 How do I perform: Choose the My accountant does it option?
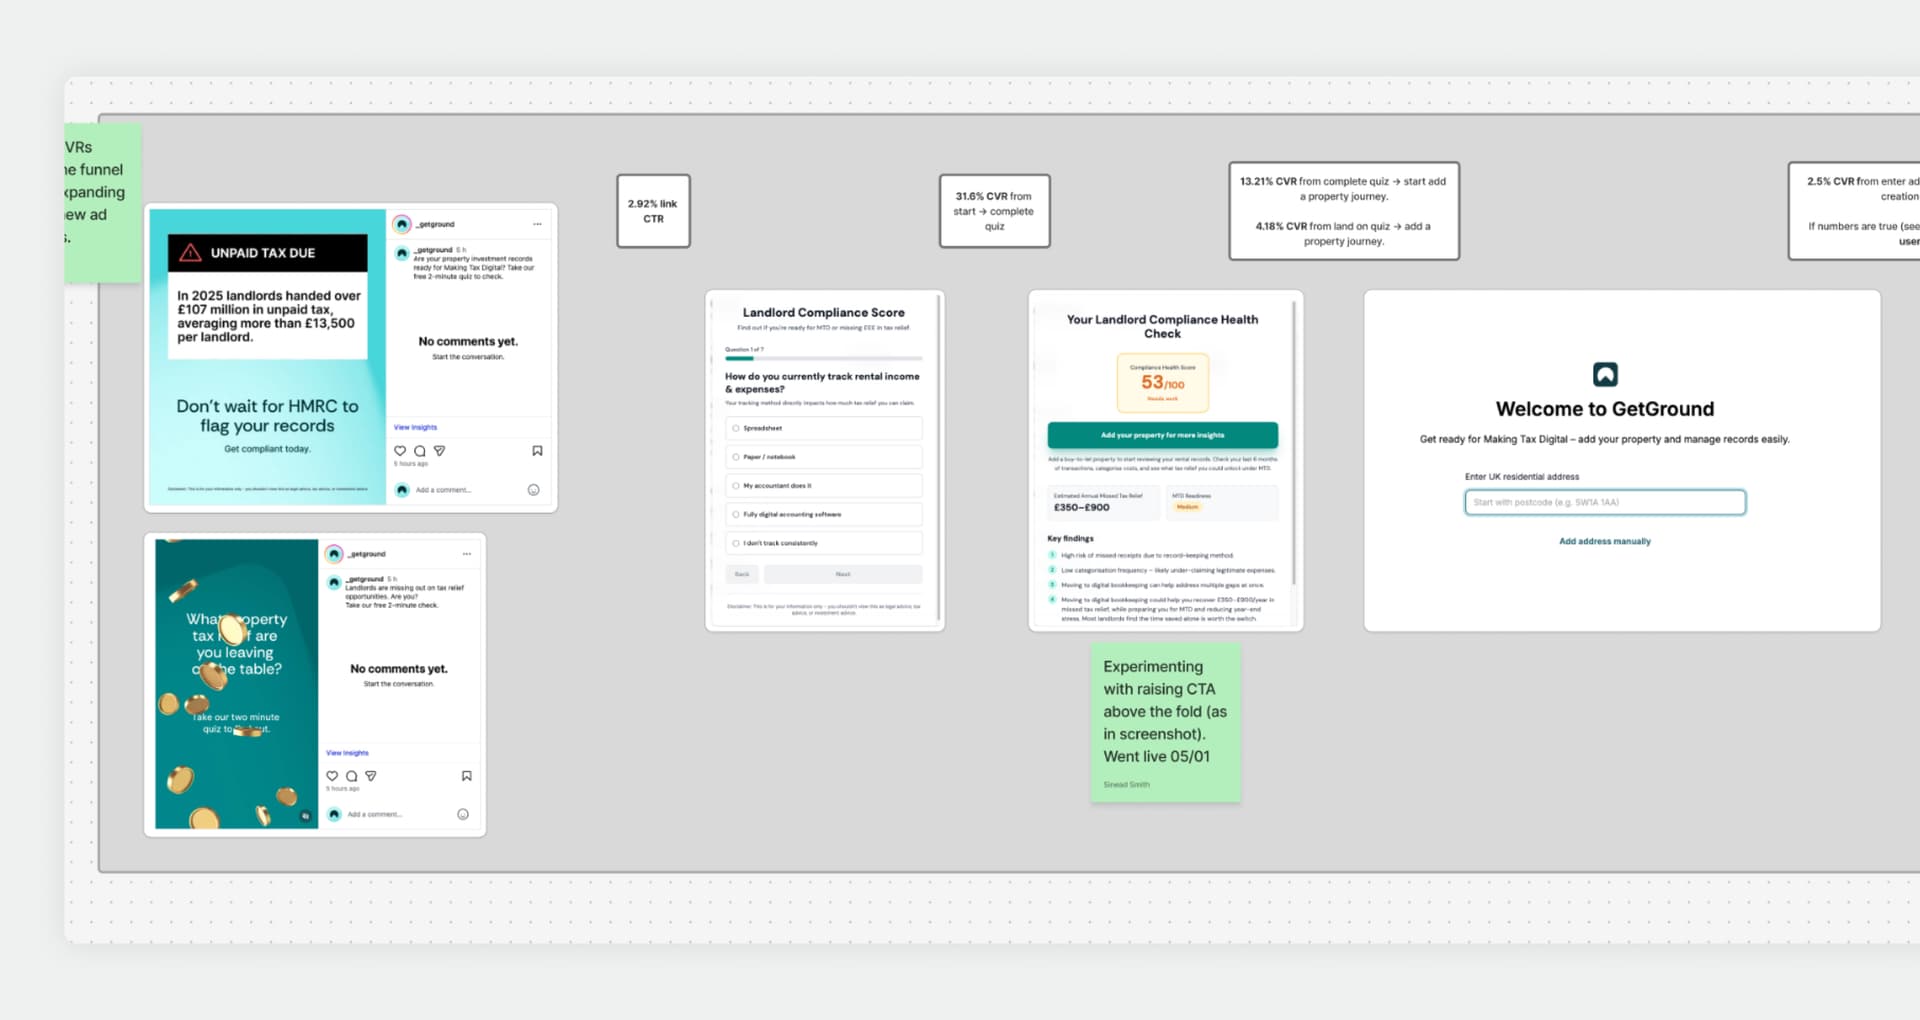[823, 486]
